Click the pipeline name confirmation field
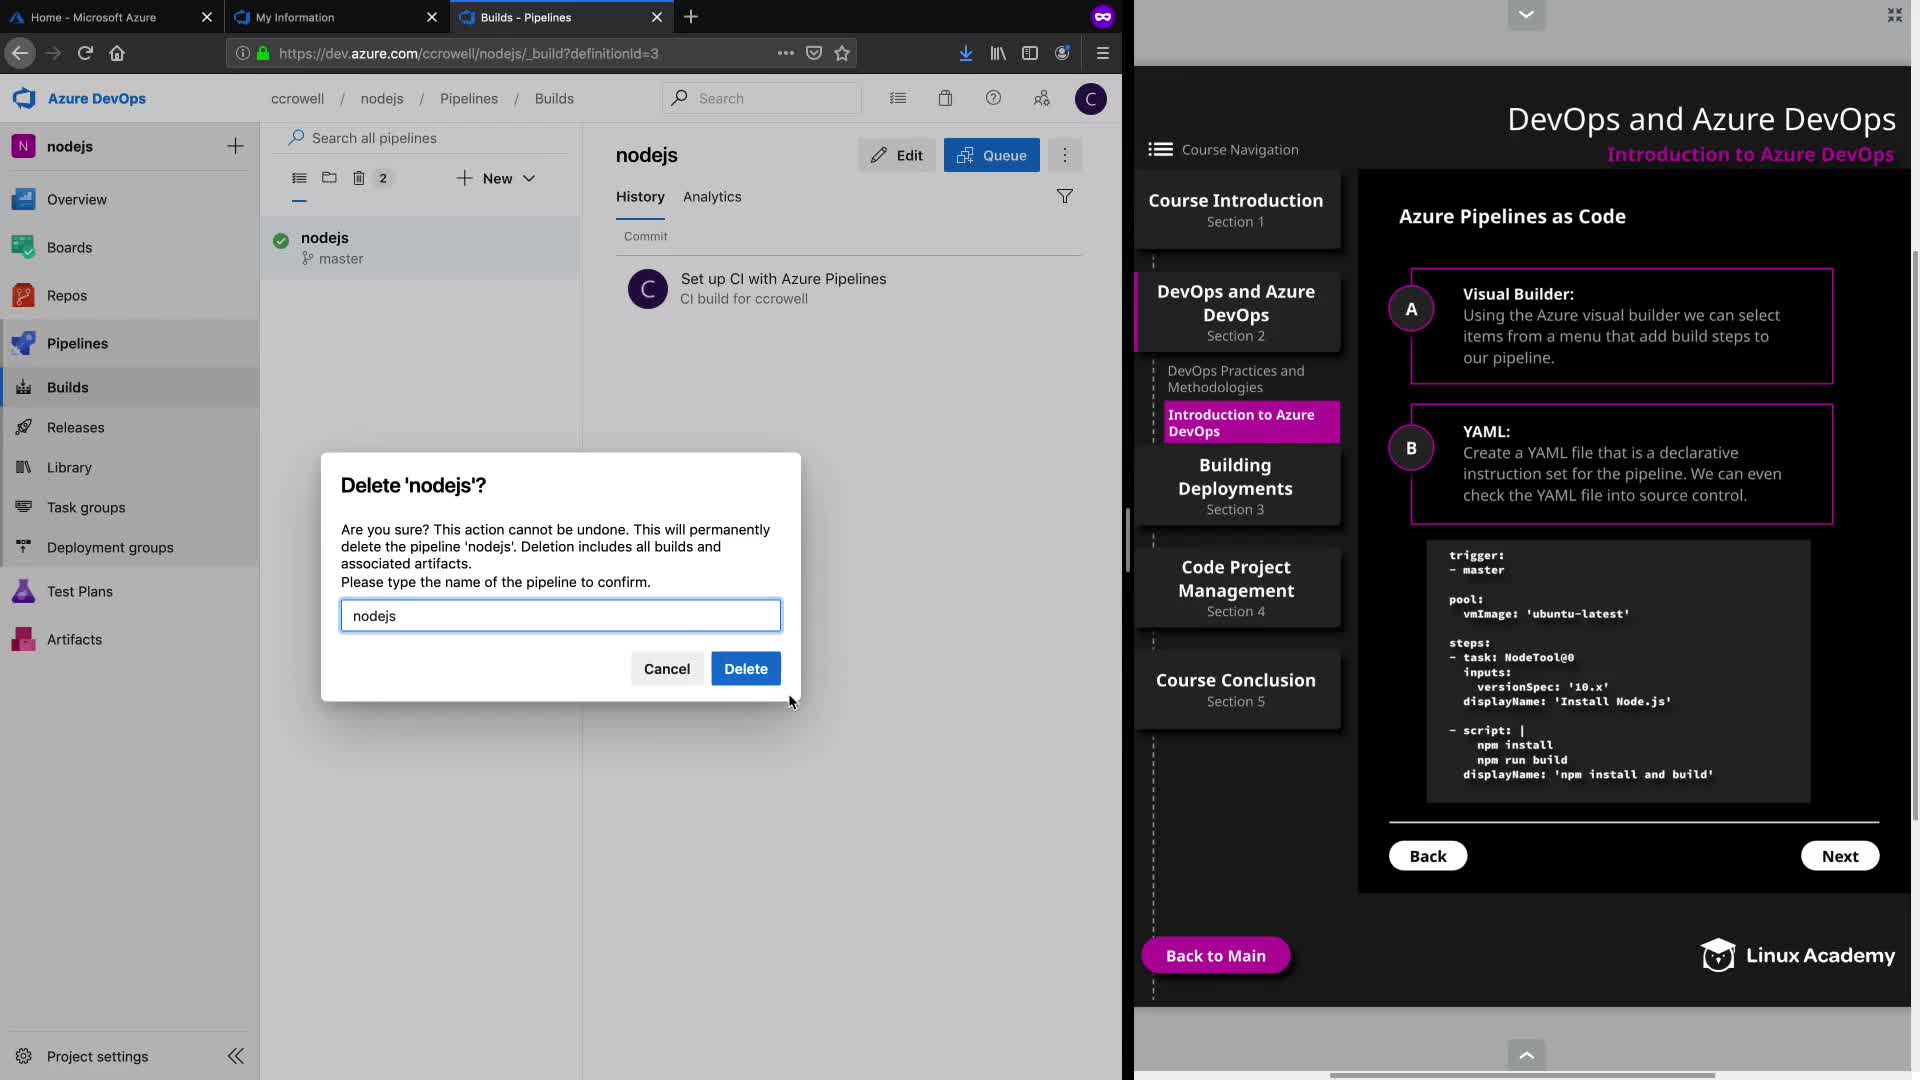 [560, 616]
